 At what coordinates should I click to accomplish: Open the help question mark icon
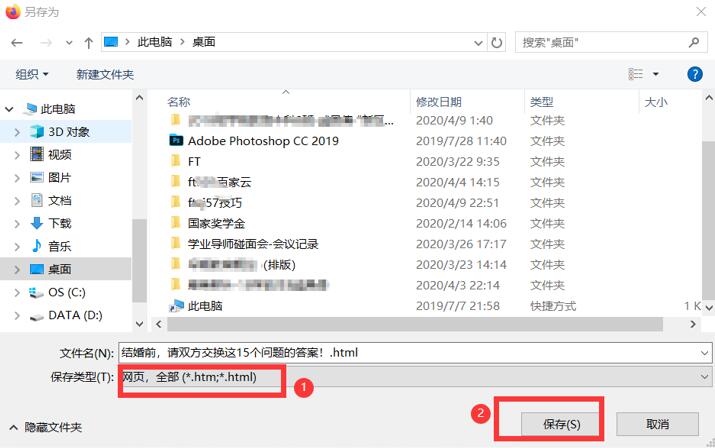click(694, 74)
